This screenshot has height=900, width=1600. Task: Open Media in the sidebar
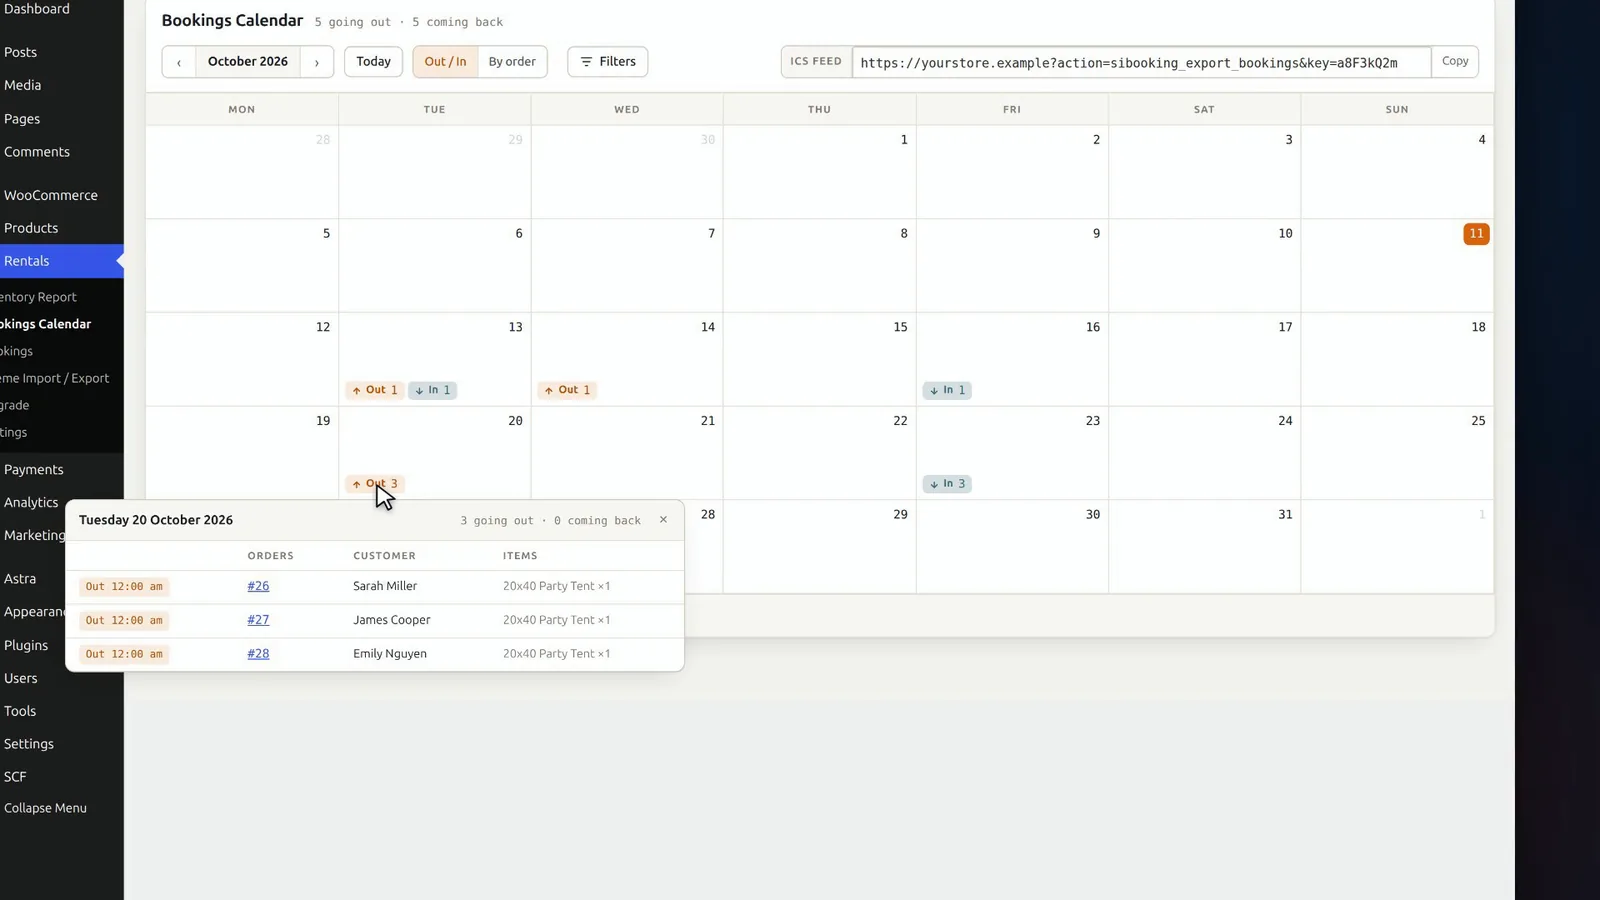pos(22,85)
